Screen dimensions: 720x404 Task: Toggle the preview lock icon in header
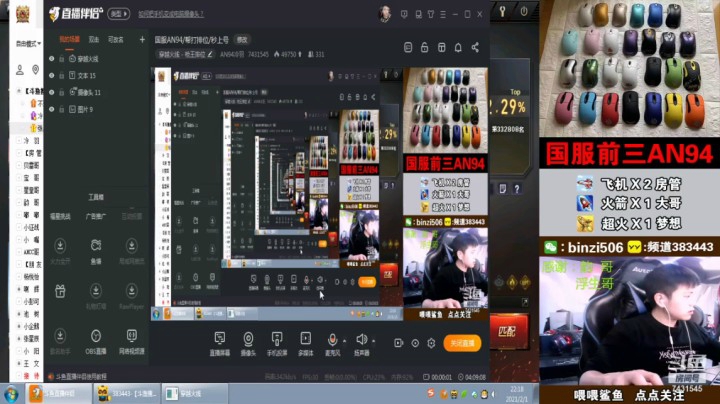424,47
